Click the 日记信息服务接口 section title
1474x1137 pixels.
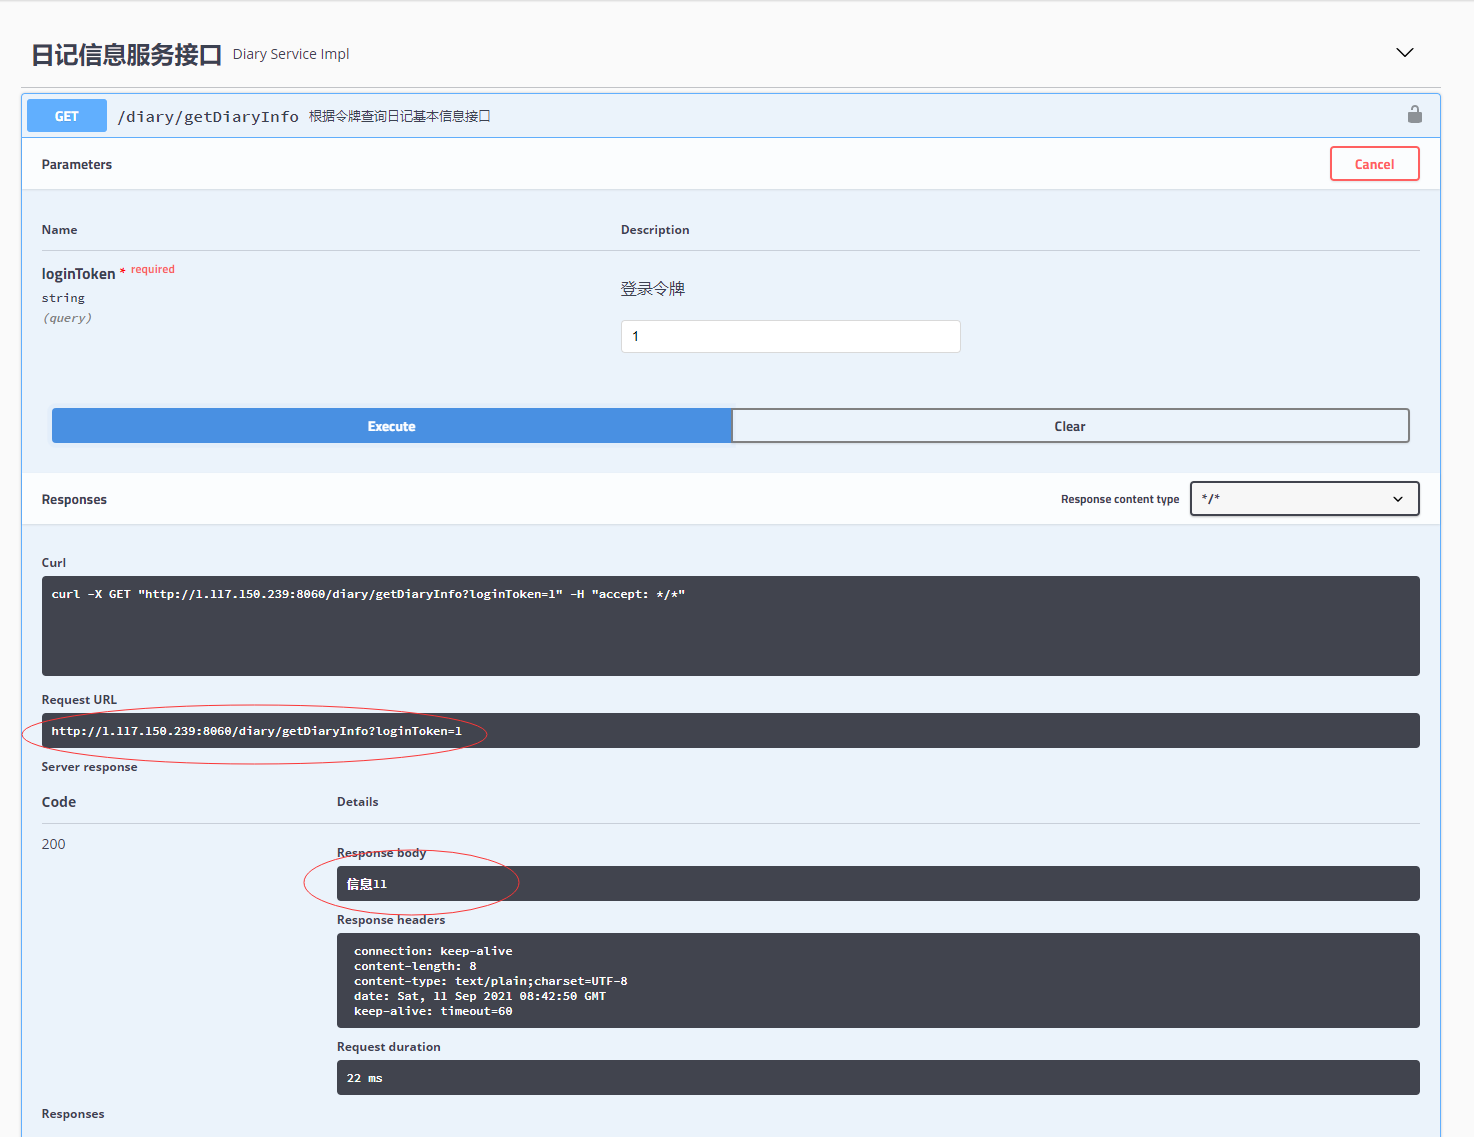[x=126, y=55]
